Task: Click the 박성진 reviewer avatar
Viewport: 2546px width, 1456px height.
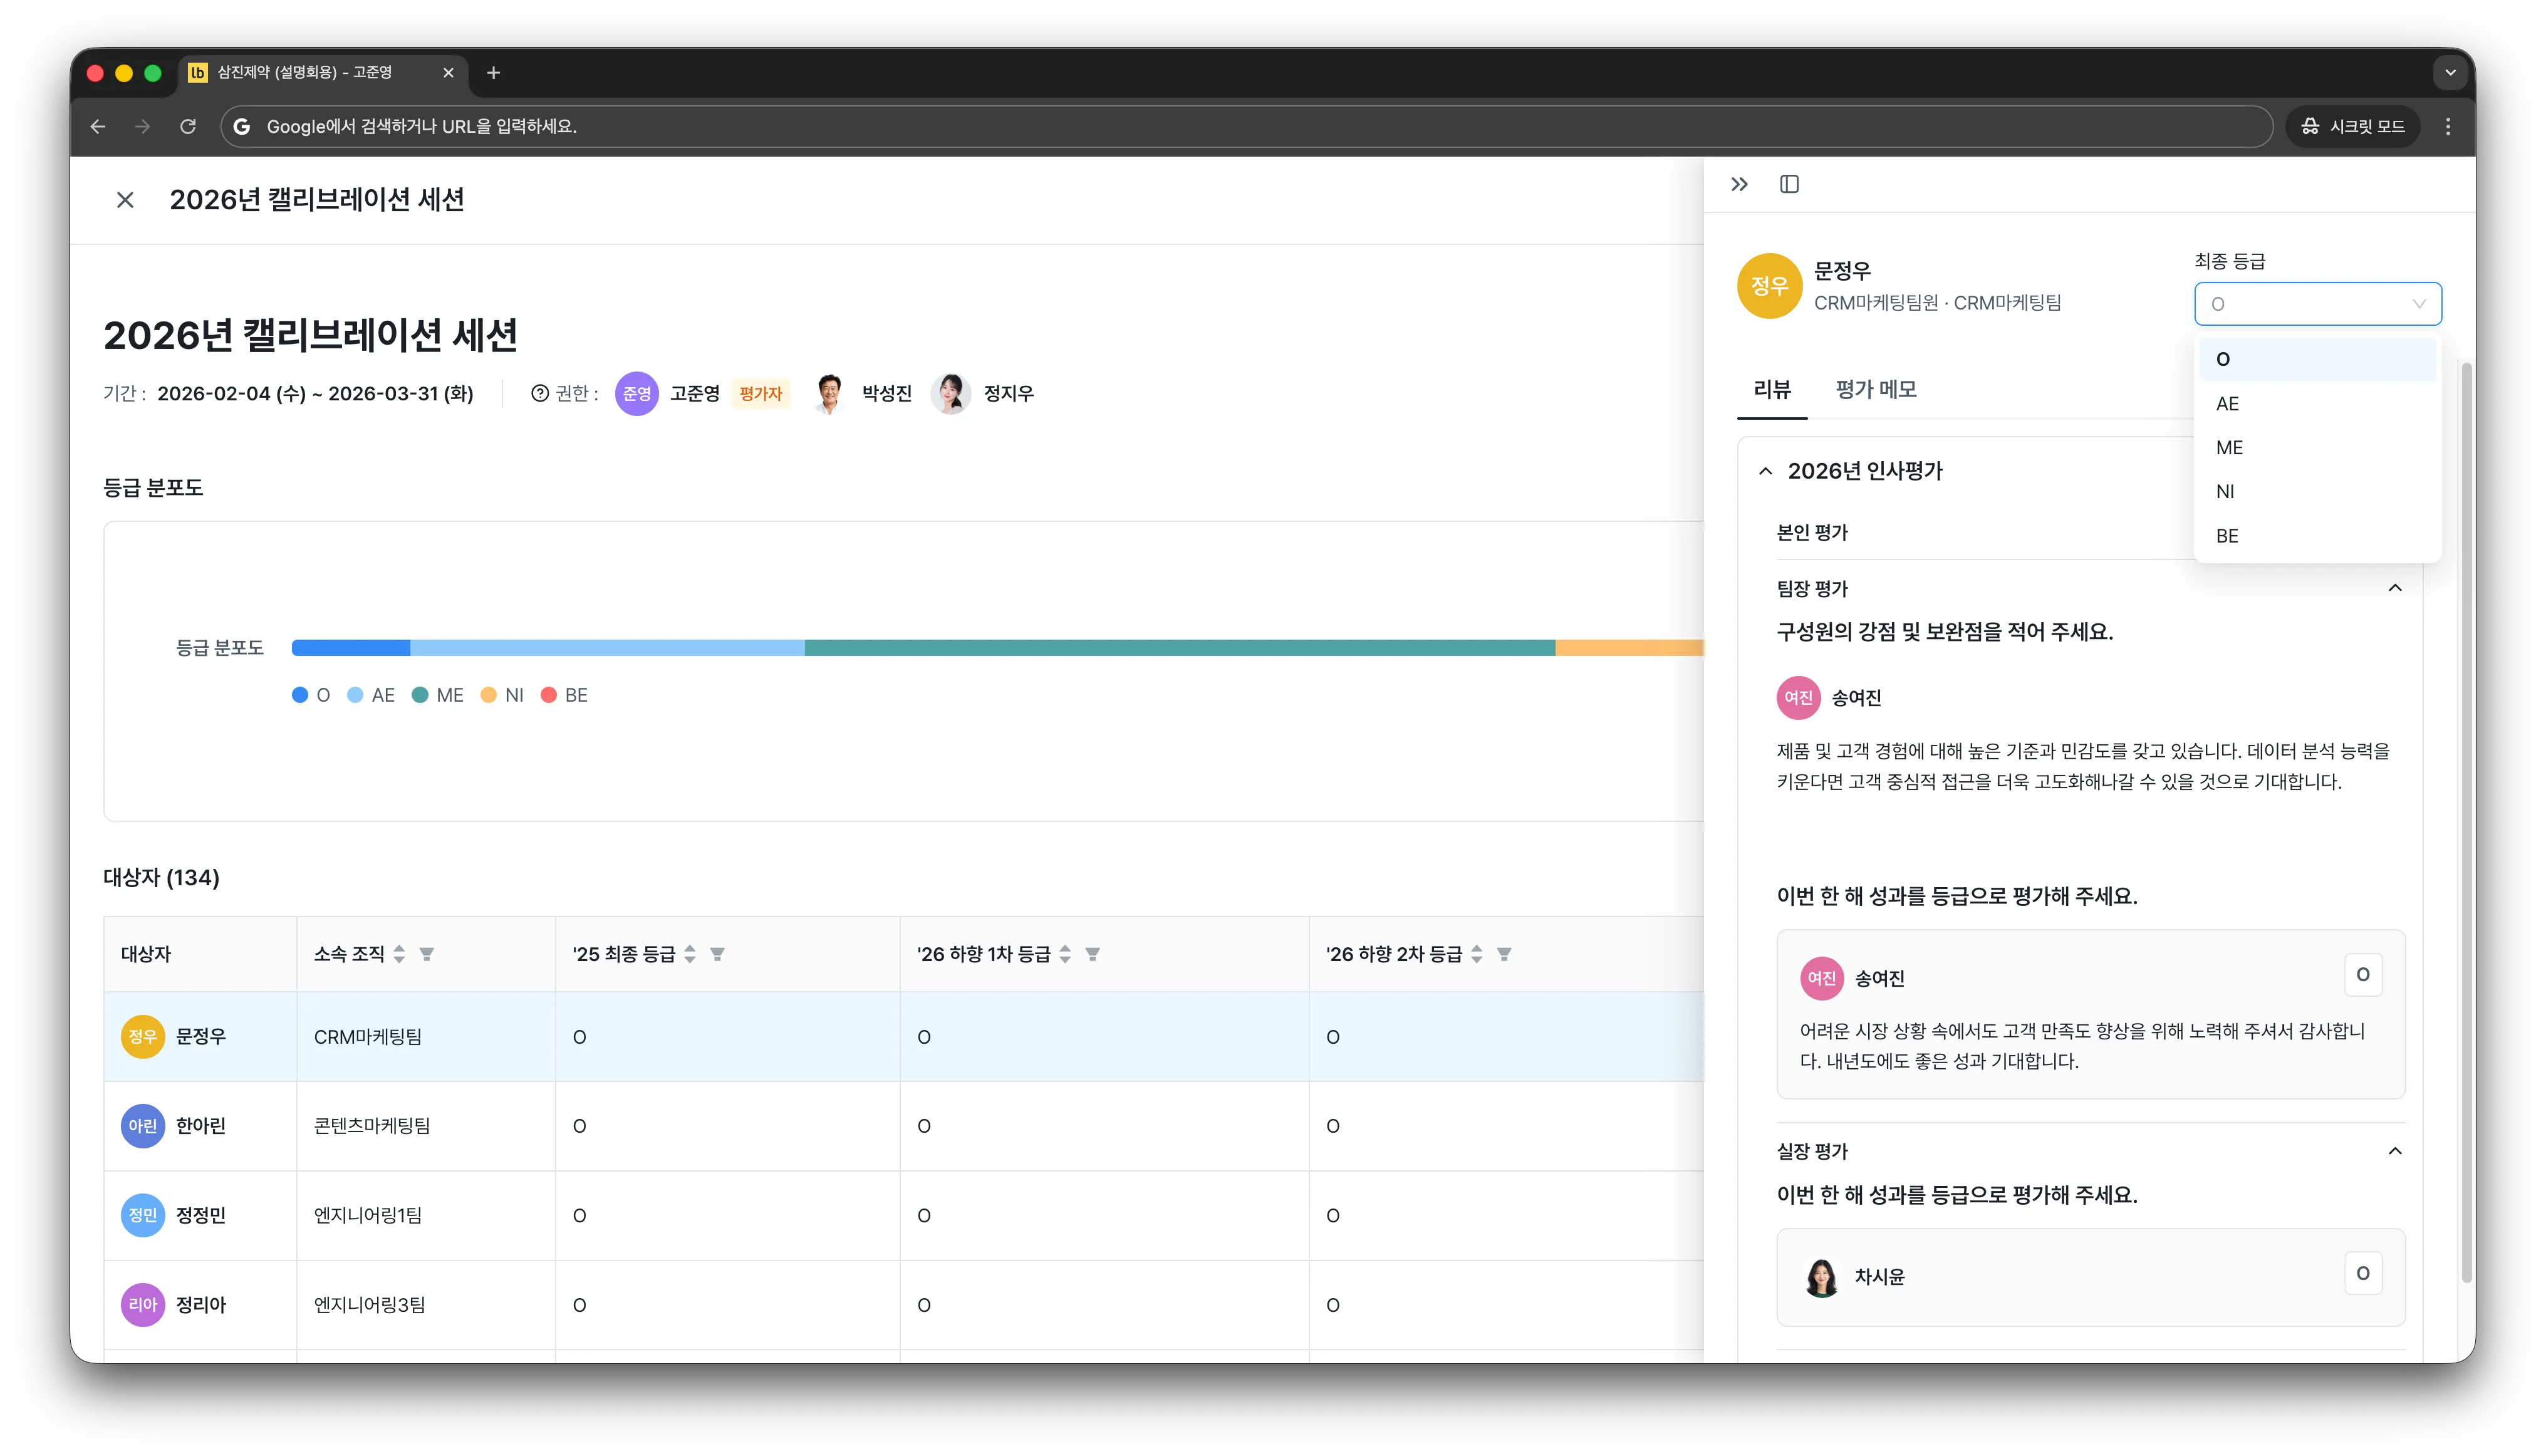Action: pyautogui.click(x=828, y=393)
